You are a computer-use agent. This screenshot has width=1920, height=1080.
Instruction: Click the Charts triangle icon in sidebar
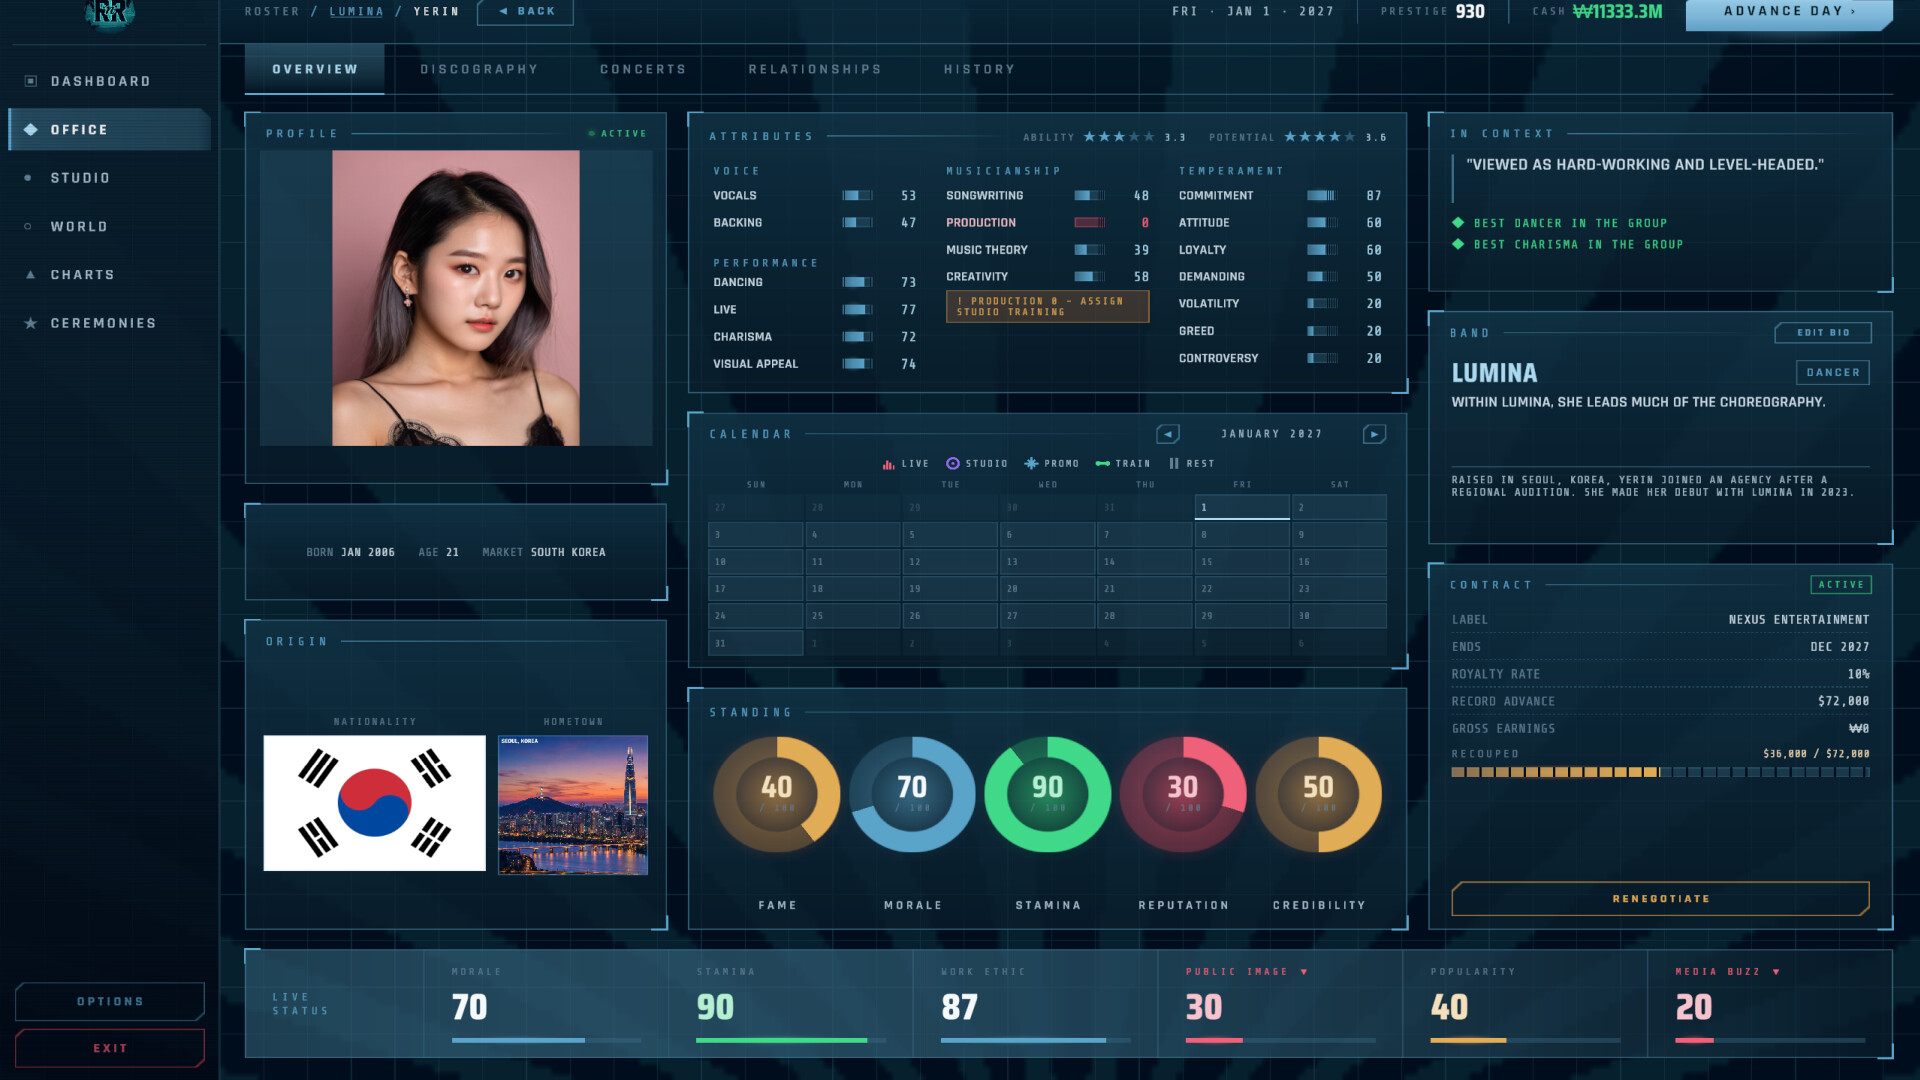pyautogui.click(x=31, y=274)
